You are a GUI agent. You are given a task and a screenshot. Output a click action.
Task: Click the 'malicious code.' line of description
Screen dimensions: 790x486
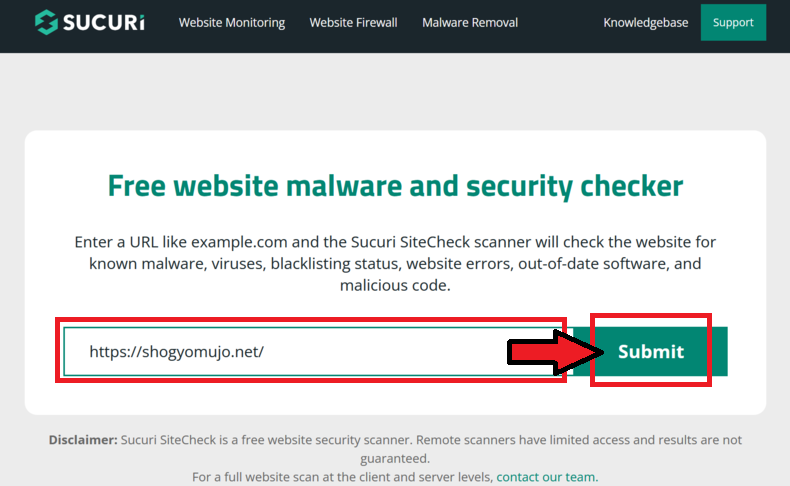(395, 286)
